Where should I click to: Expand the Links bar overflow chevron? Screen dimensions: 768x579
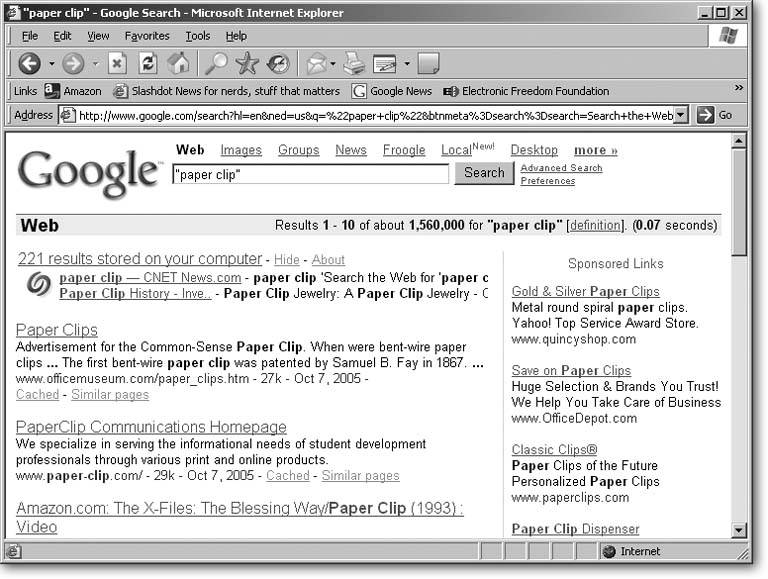coord(739,88)
